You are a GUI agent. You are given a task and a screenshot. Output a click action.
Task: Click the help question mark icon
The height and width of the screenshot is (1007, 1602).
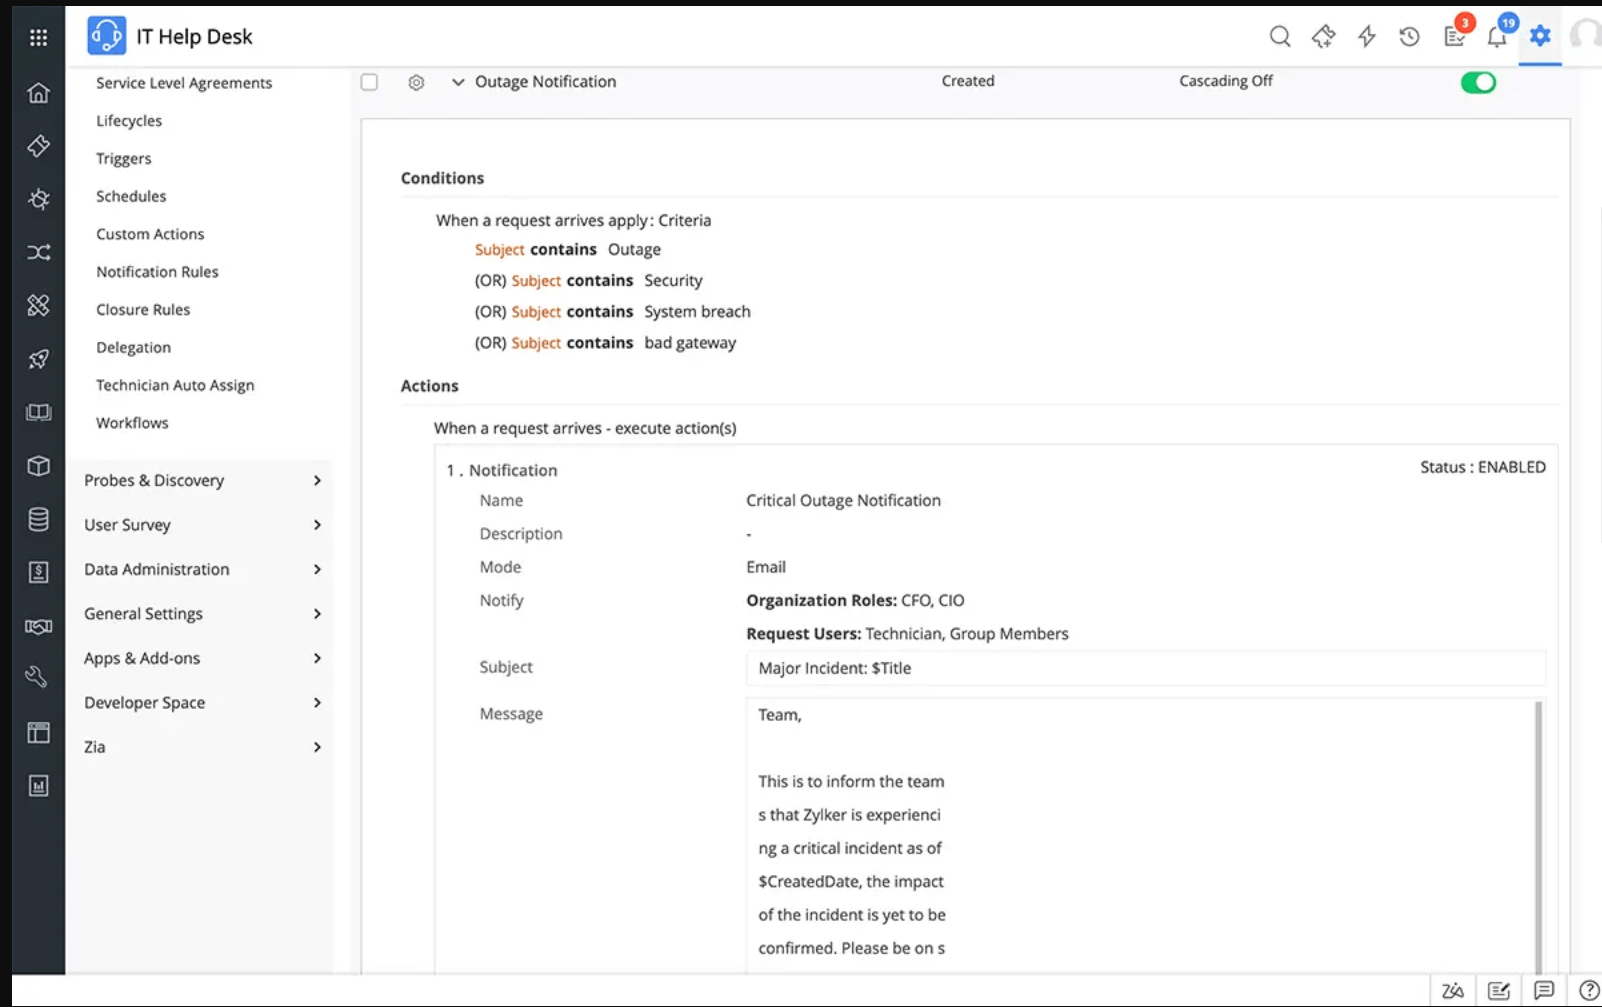[x=1588, y=990]
